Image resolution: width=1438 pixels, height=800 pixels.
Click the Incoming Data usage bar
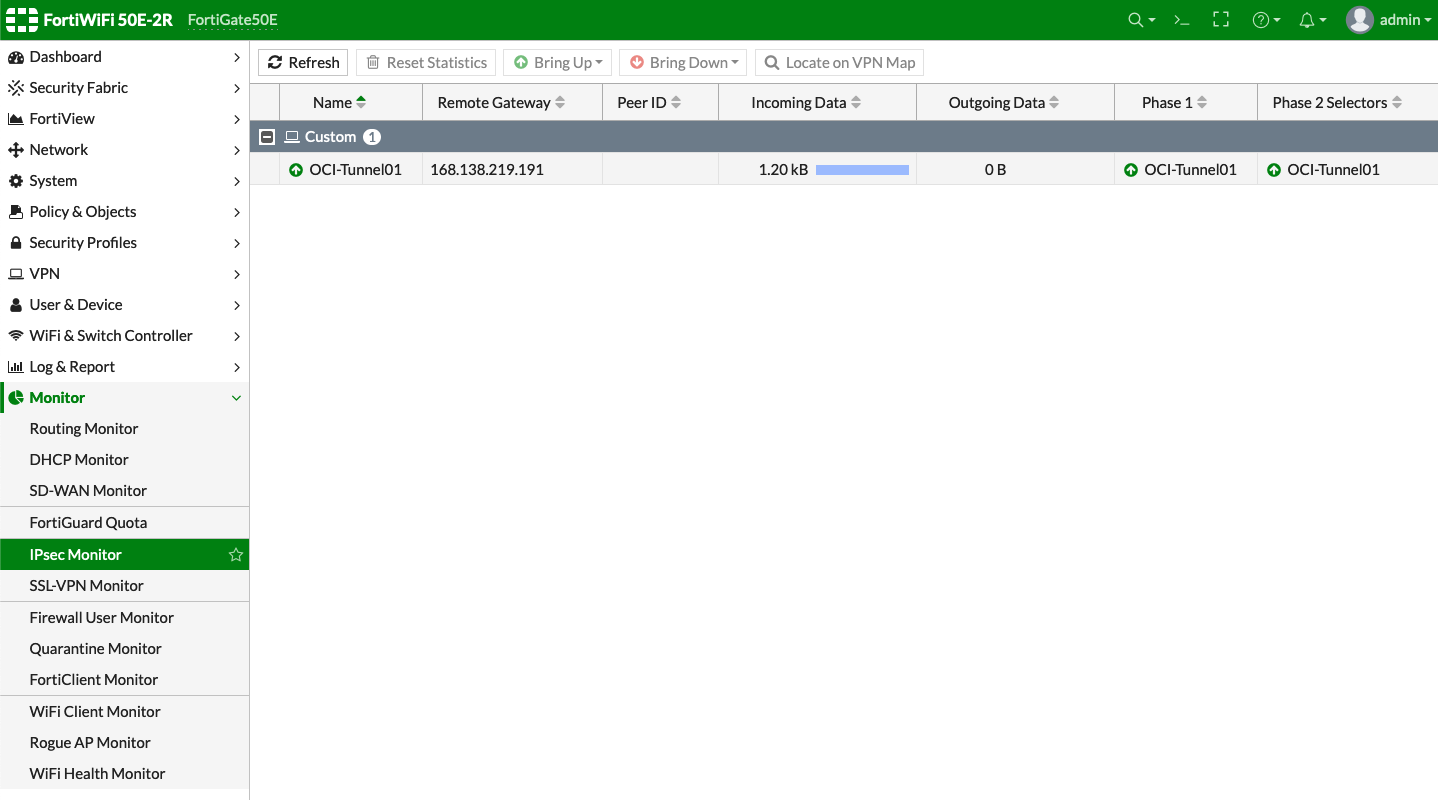tap(862, 169)
